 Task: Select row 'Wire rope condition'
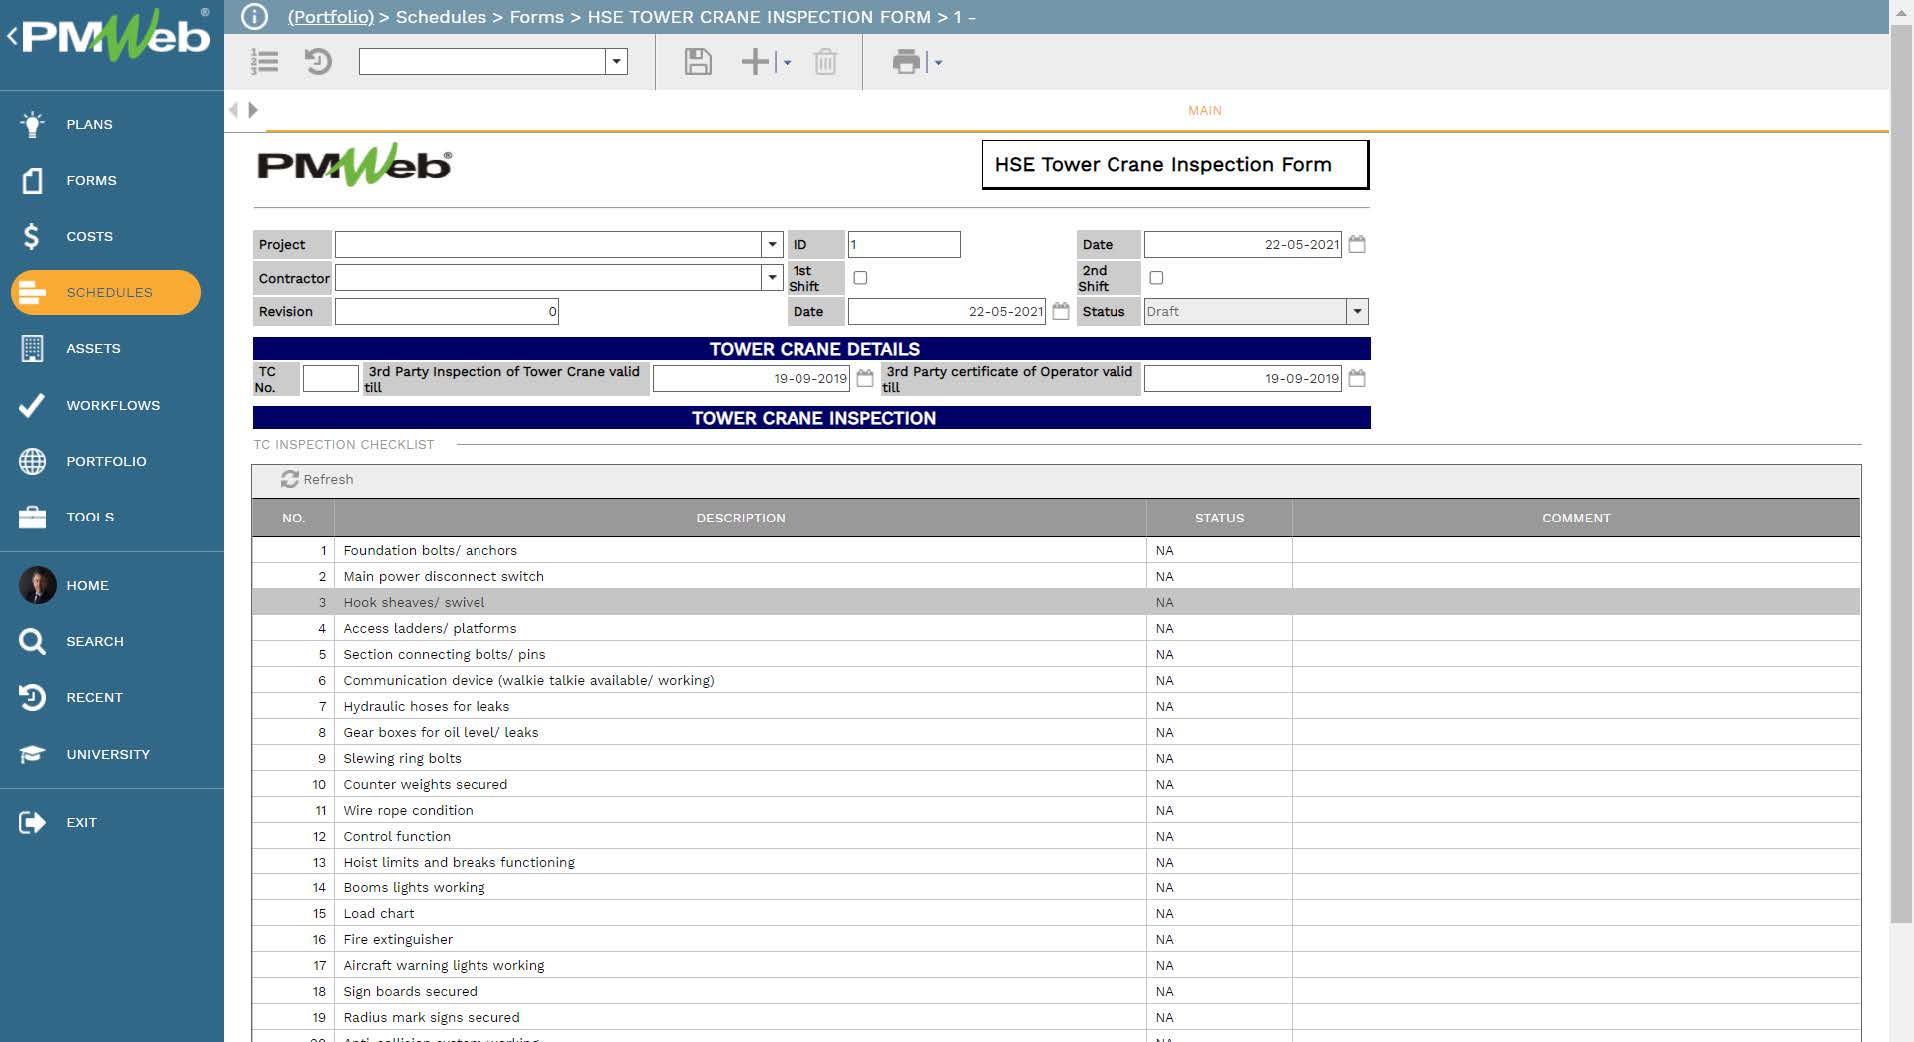pos(1056,810)
